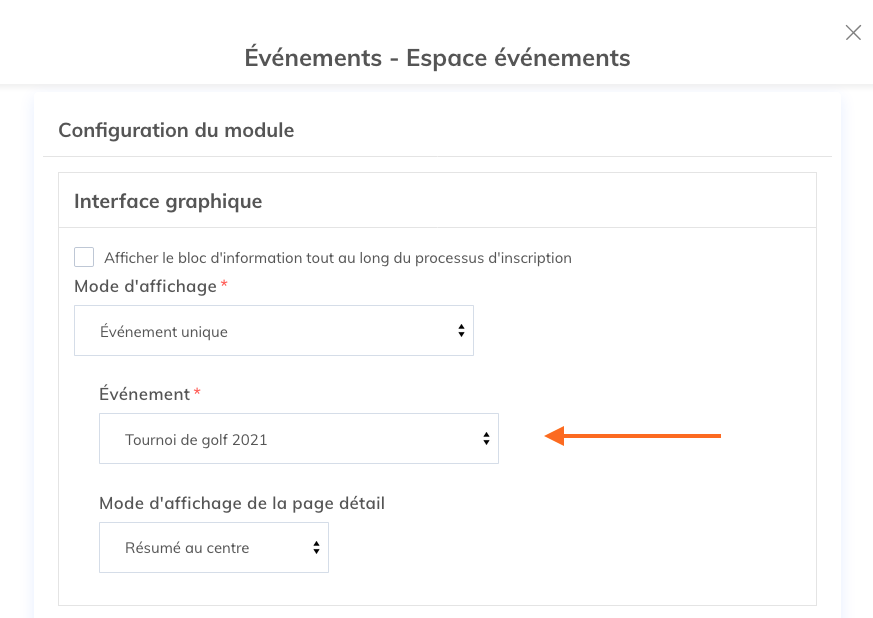Select the dialog title Événements - Espace événements
873x618 pixels.
click(437, 58)
